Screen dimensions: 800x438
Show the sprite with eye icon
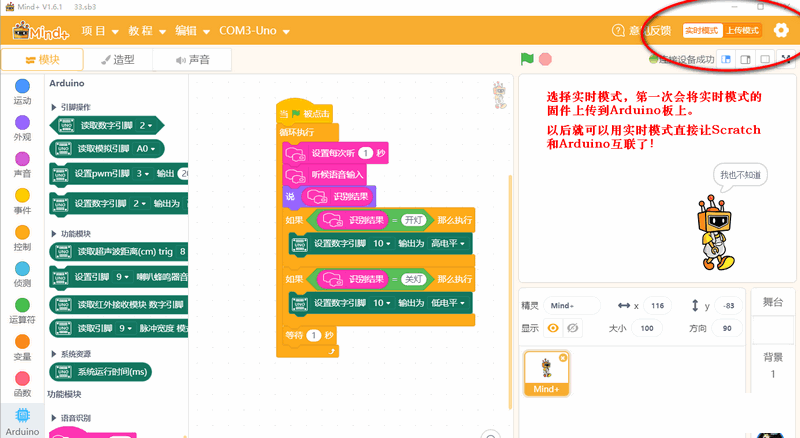point(553,328)
